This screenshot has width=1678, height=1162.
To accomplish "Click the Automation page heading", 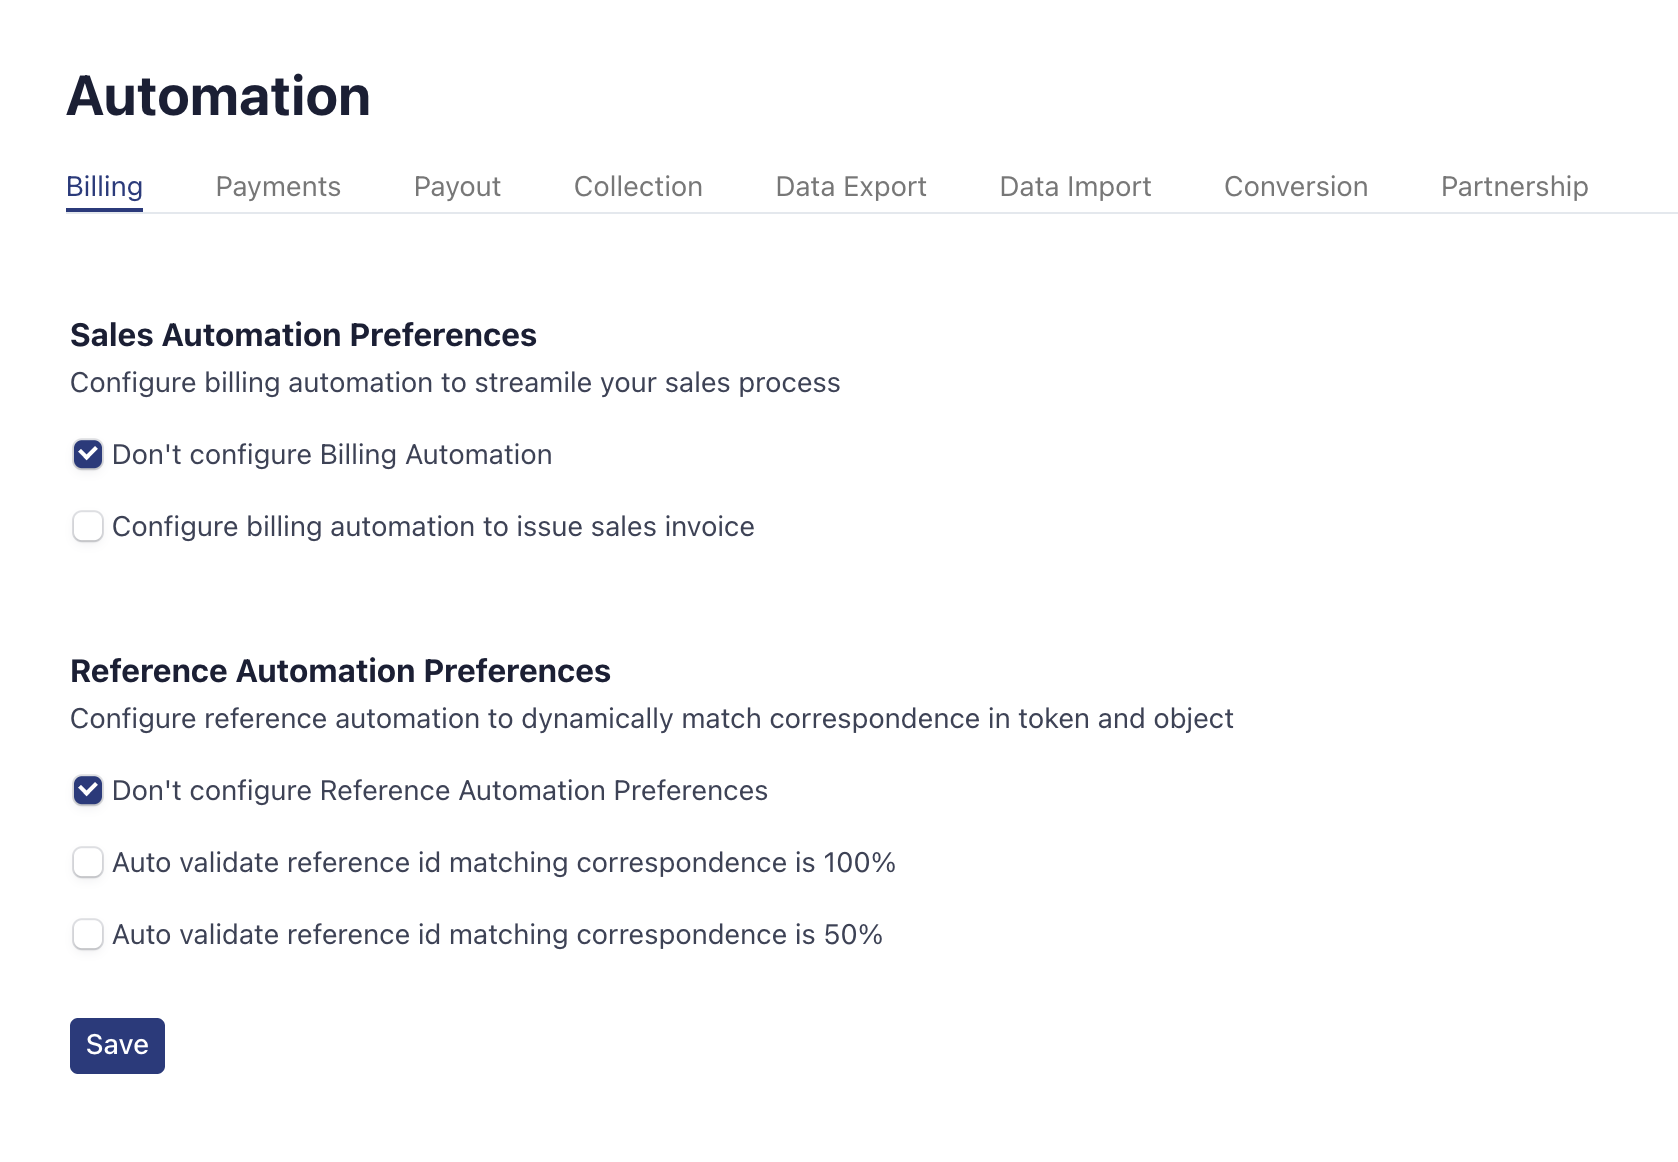I will coord(218,96).
